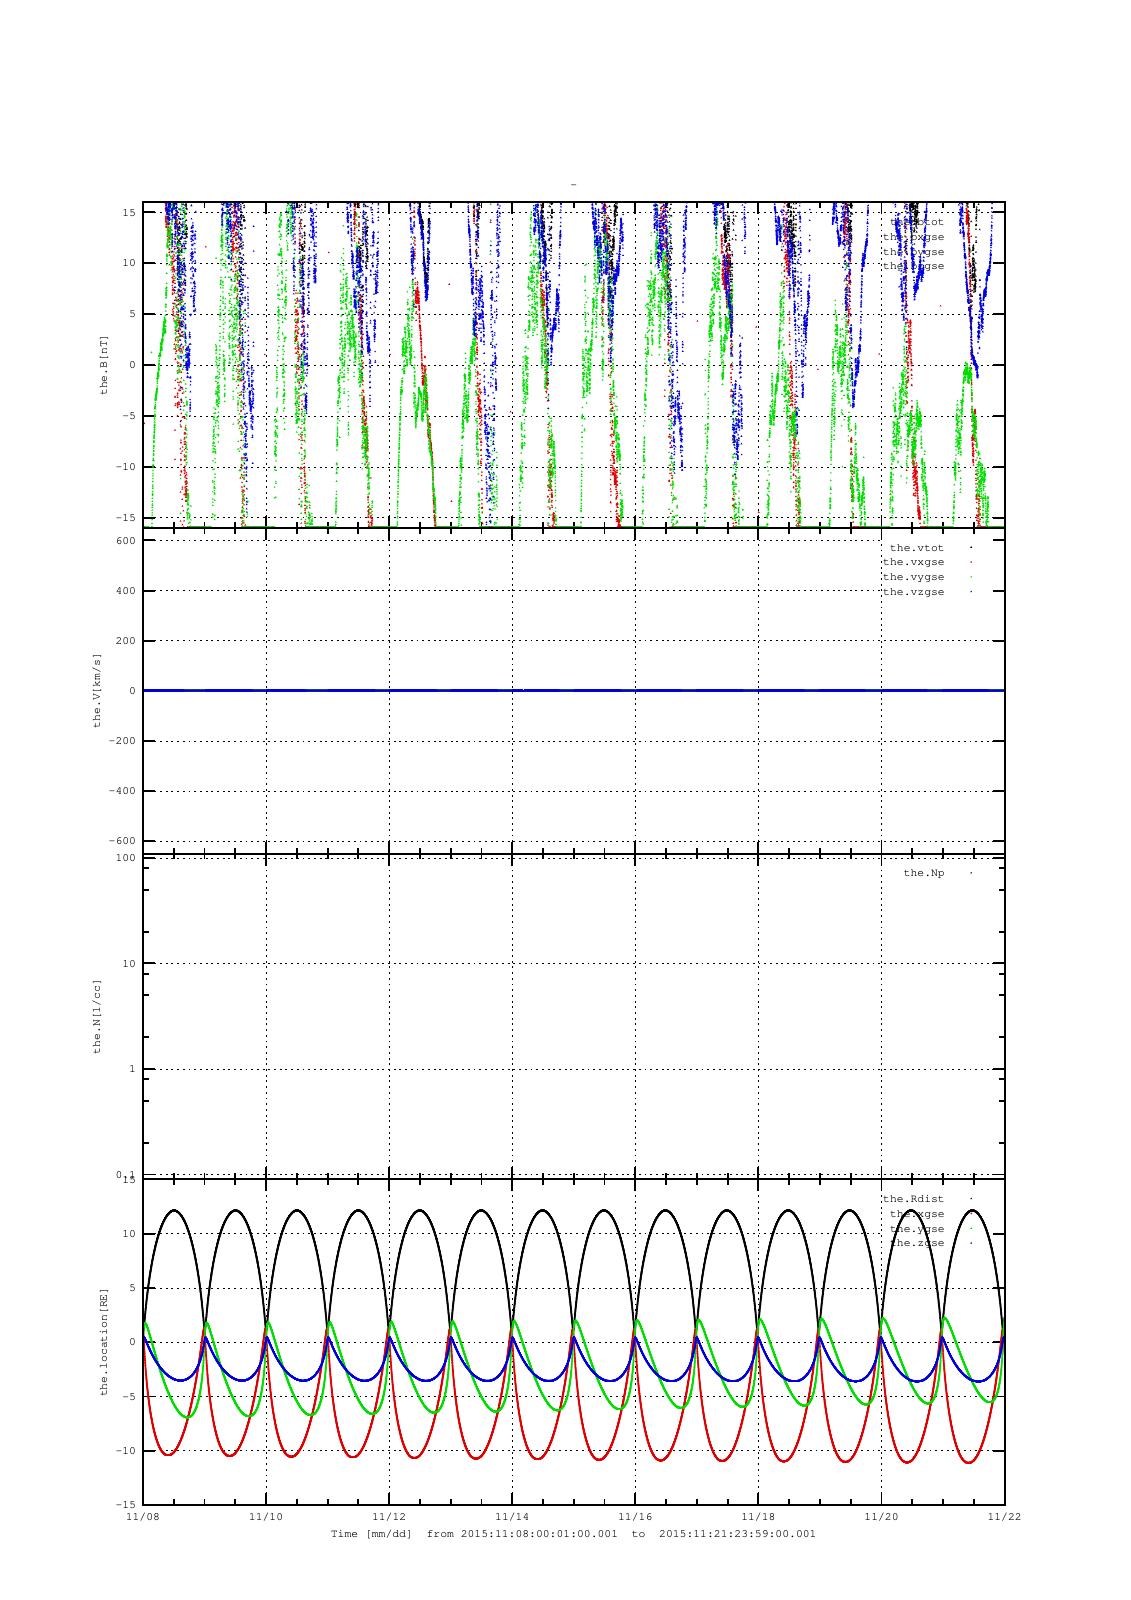Click the 11/10 date tick label
The width and height of the screenshot is (1131, 1600).
(266, 1516)
